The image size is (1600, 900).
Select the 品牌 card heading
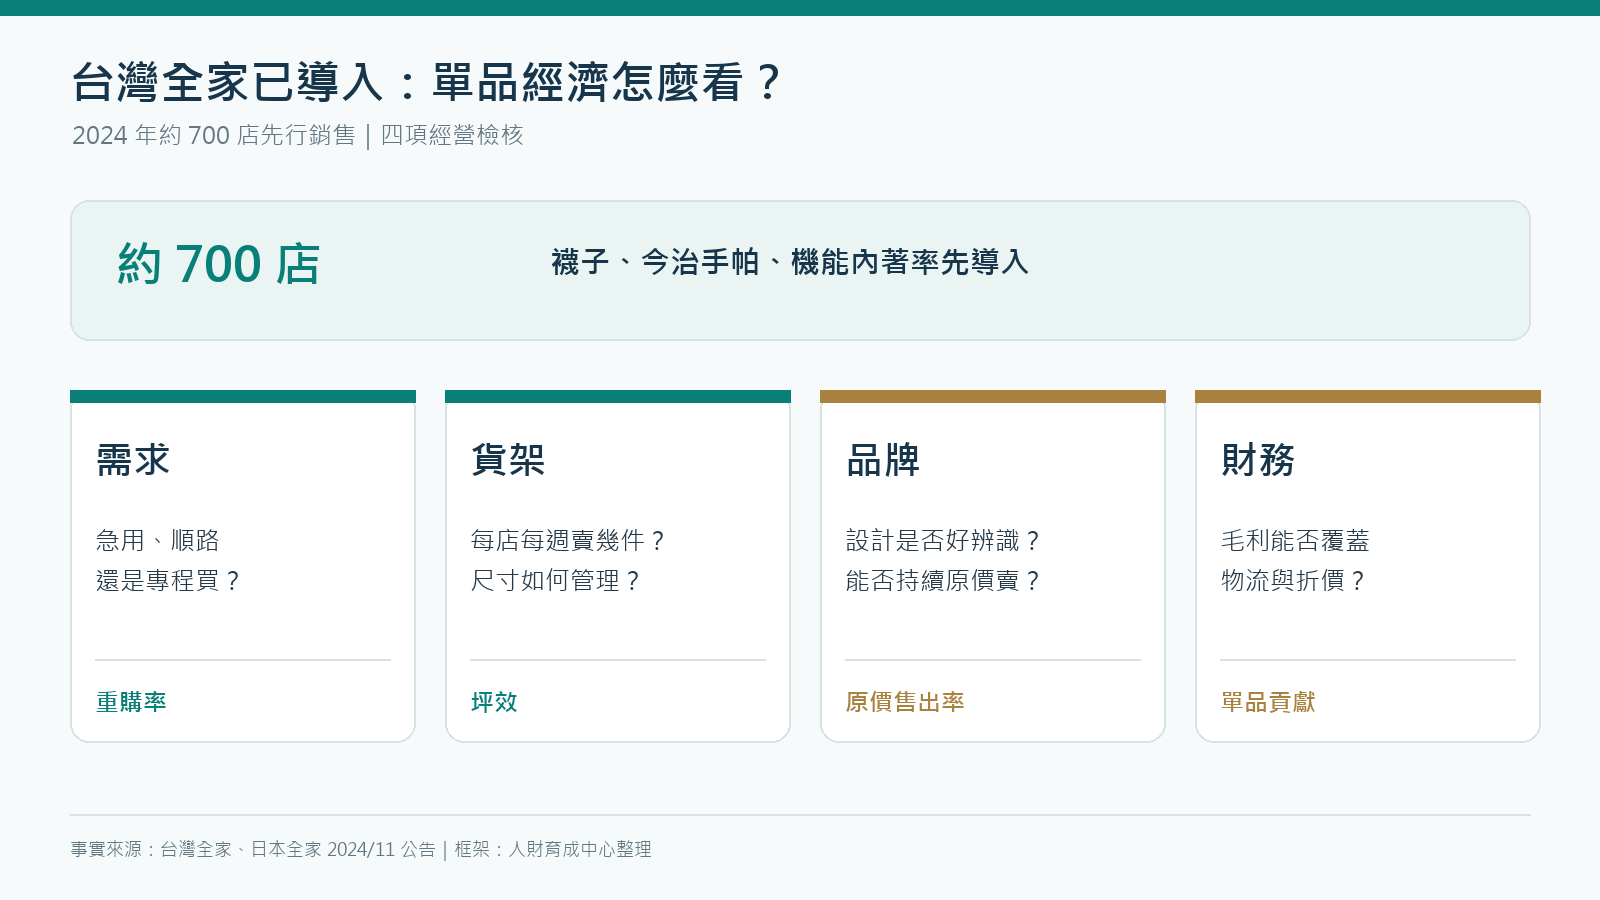pos(883,460)
